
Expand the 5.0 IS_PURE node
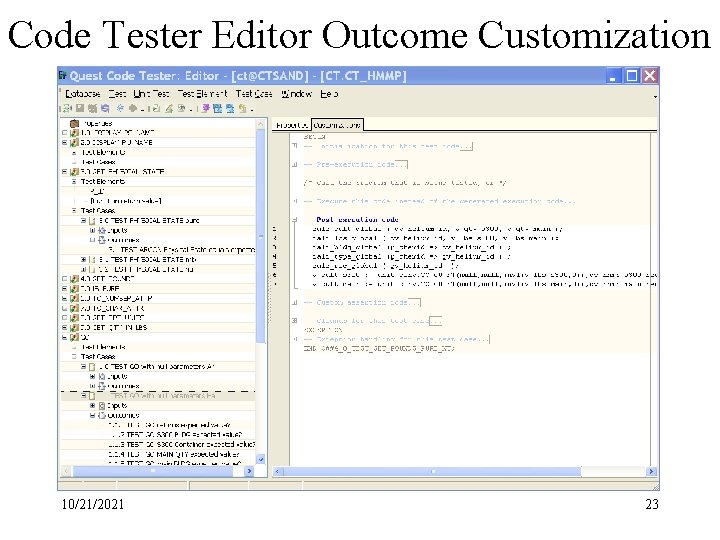pyautogui.click(x=65, y=288)
